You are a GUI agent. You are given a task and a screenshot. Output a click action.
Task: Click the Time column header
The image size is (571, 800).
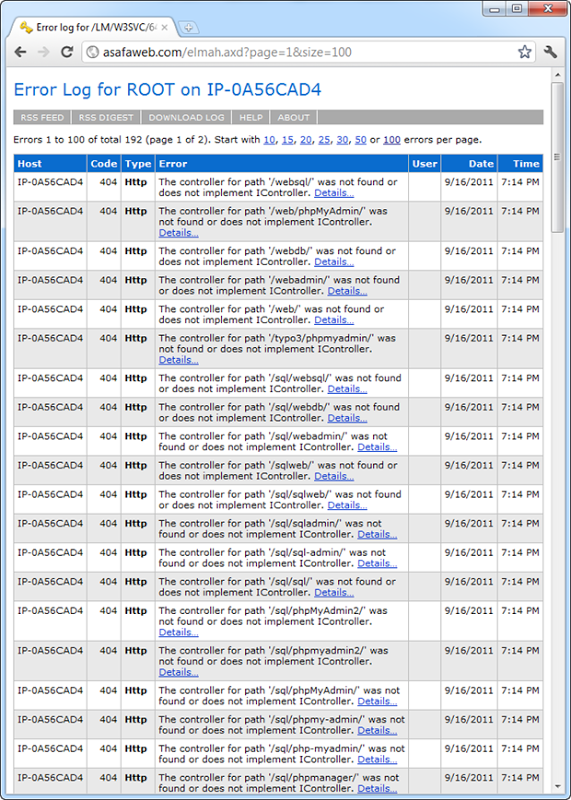(520, 164)
